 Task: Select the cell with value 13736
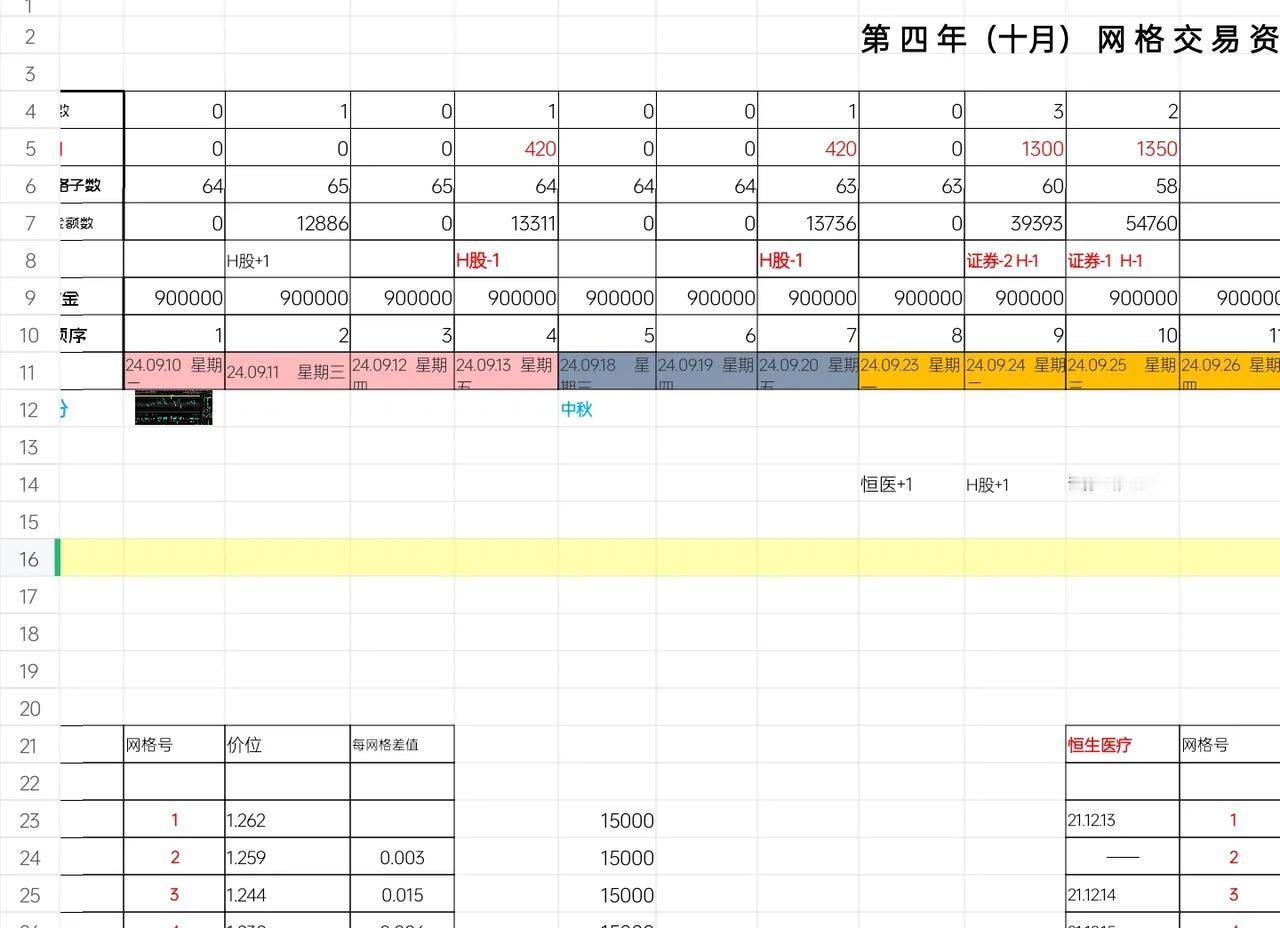point(808,223)
